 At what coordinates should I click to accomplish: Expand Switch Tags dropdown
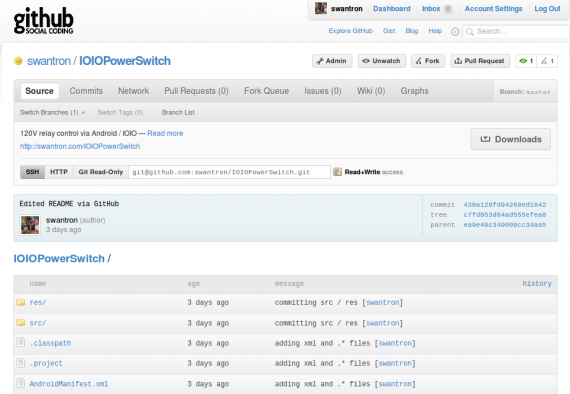tap(120, 113)
